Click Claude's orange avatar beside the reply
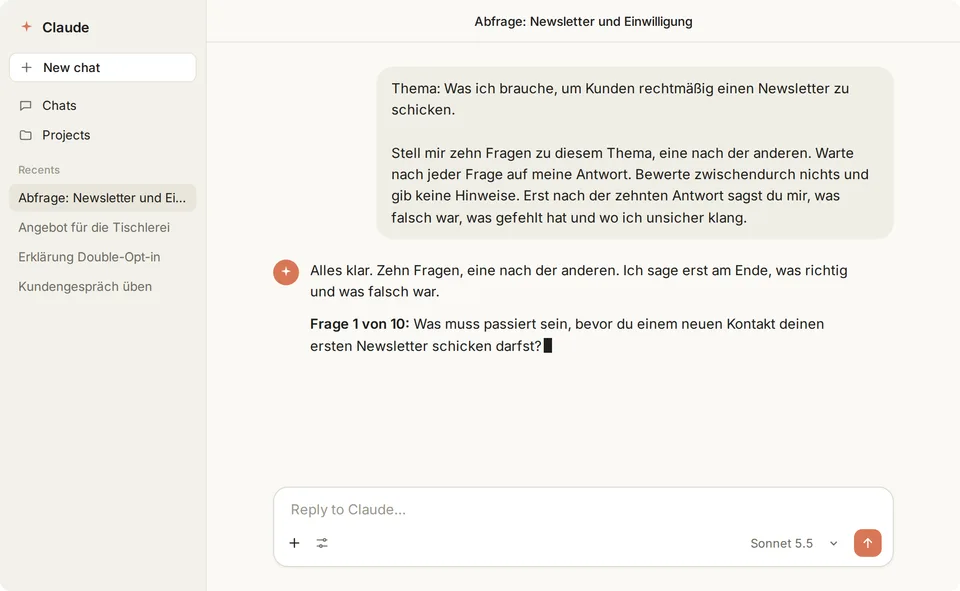Image resolution: width=960 pixels, height=591 pixels. pyautogui.click(x=286, y=272)
